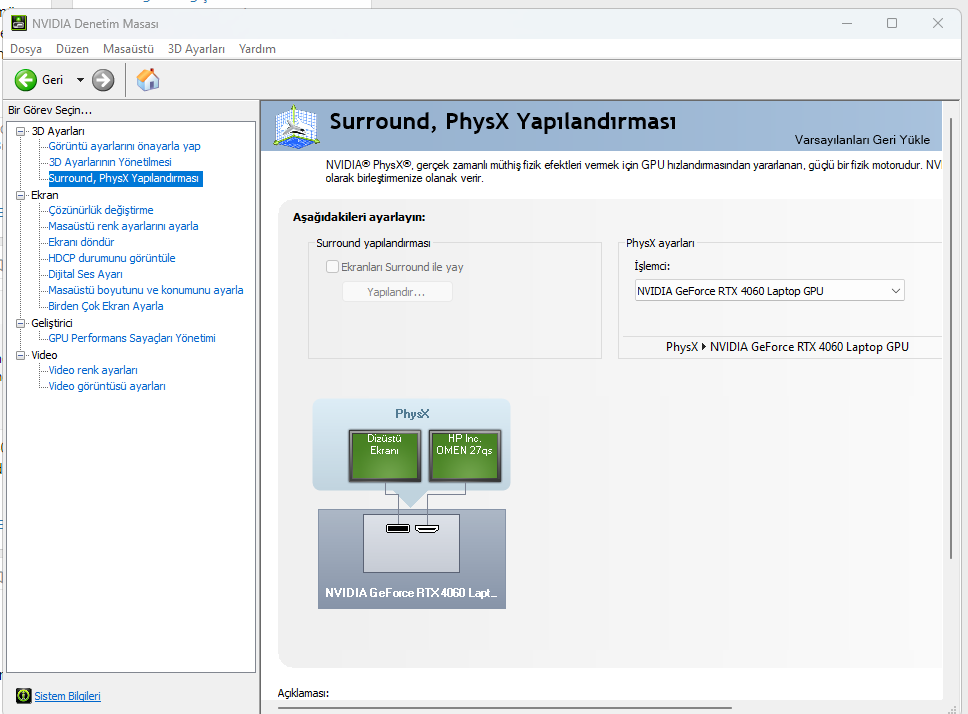The image size is (968, 714).
Task: Click the green Back arrow icon
Action: [x=26, y=80]
